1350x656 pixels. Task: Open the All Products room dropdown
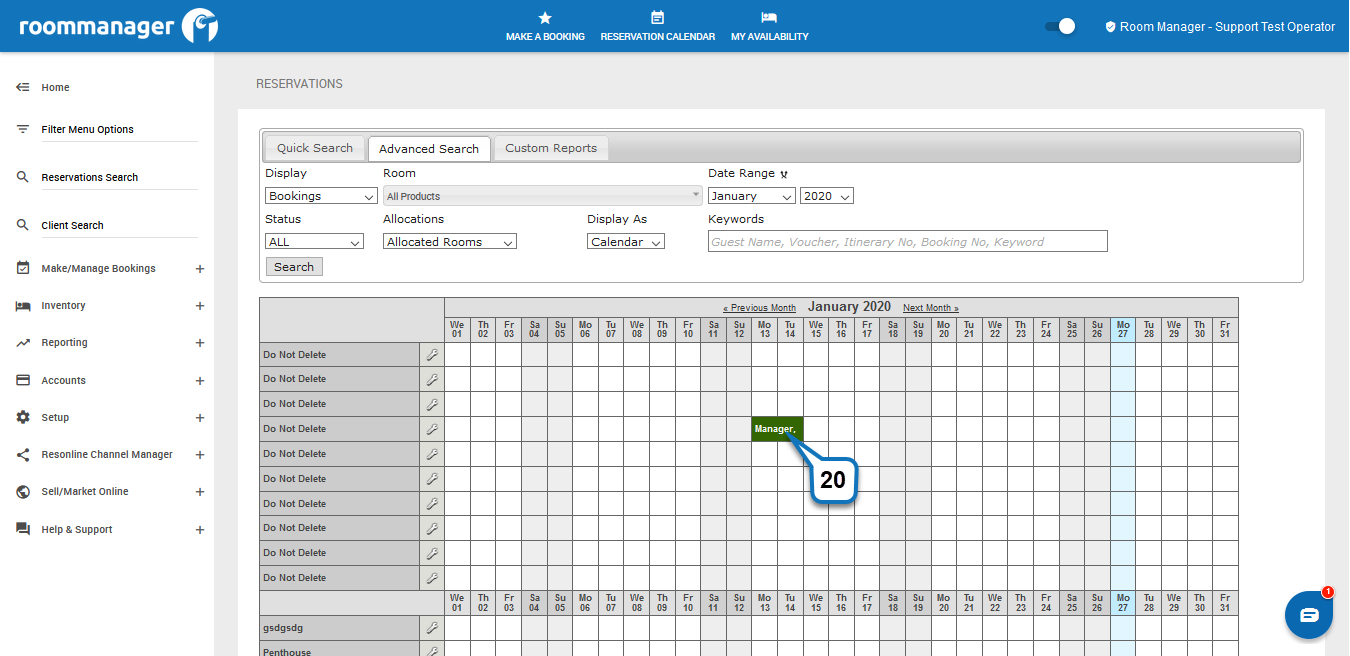543,196
